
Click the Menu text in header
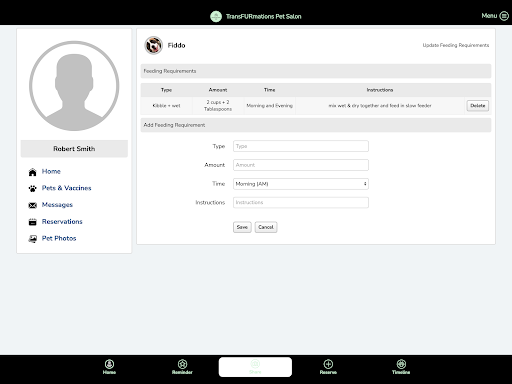[489, 16]
